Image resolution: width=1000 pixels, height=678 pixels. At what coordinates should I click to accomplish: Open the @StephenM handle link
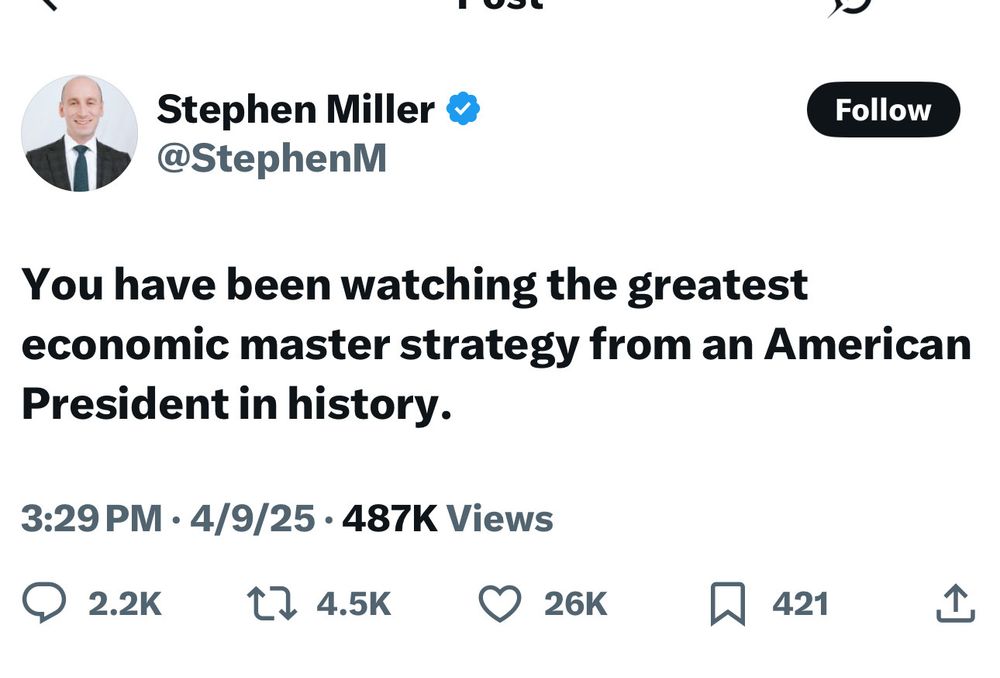272,158
